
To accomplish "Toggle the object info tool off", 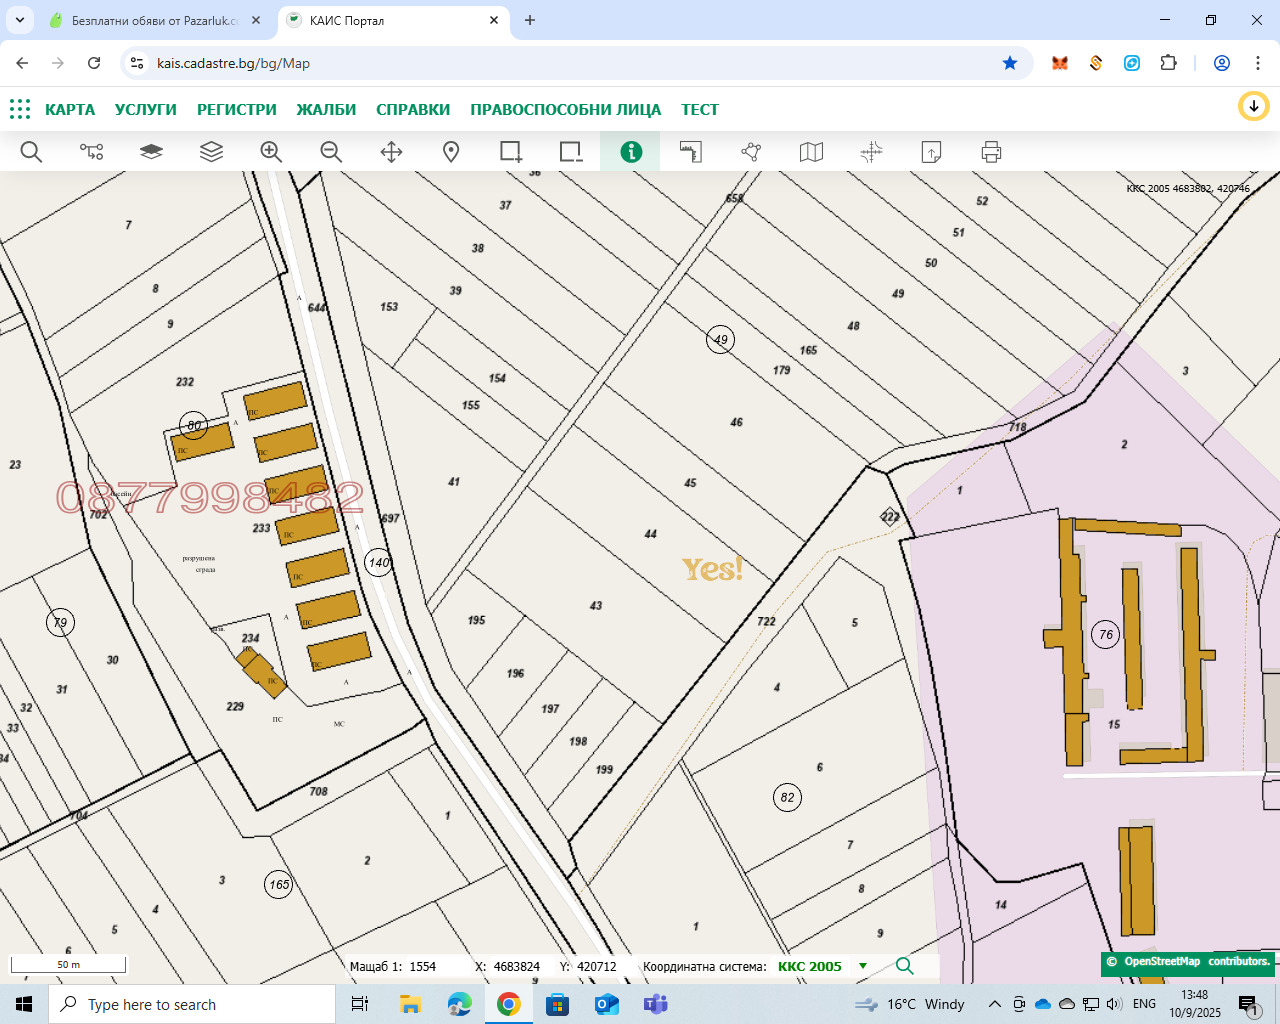I will [x=630, y=152].
